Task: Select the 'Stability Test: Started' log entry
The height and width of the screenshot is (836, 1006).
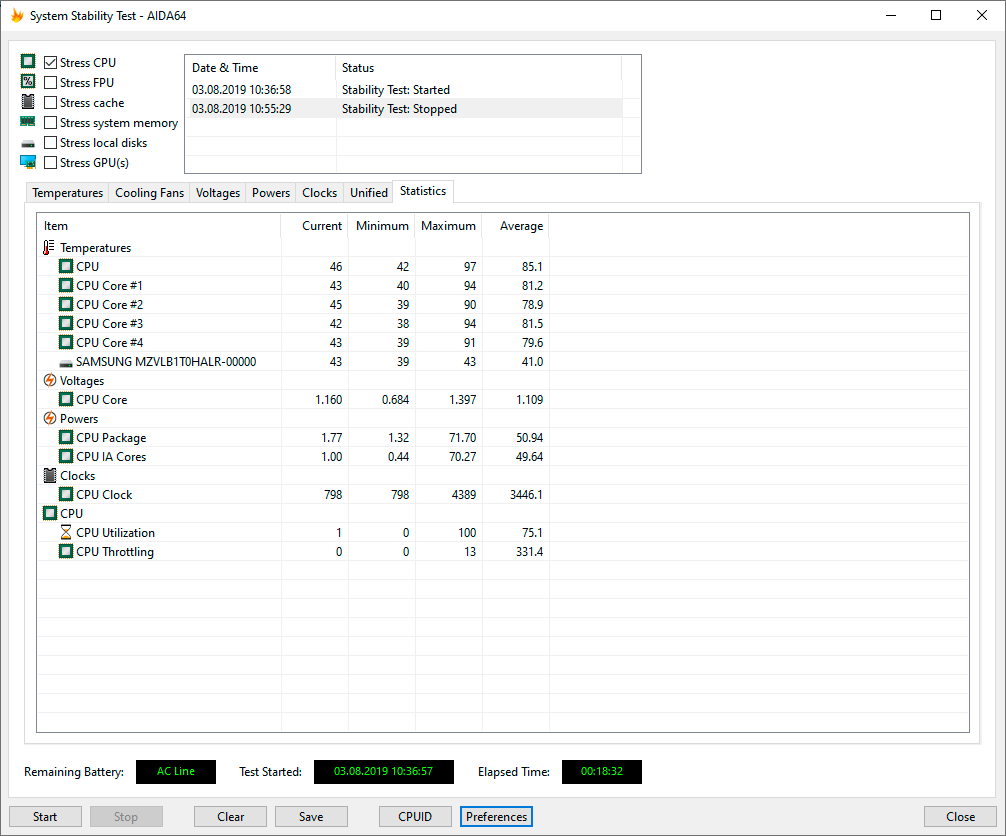Action: 404,90
